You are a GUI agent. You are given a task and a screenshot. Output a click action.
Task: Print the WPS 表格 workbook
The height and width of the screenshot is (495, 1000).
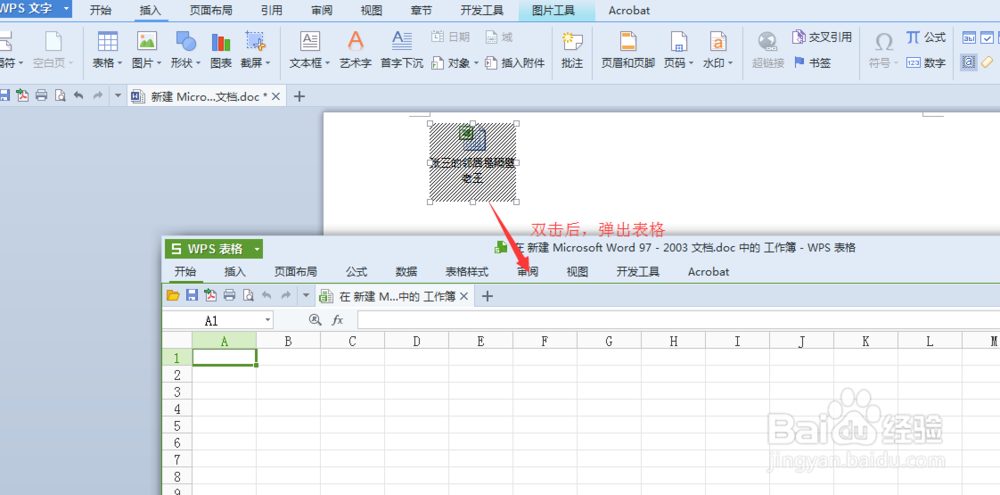pos(230,295)
